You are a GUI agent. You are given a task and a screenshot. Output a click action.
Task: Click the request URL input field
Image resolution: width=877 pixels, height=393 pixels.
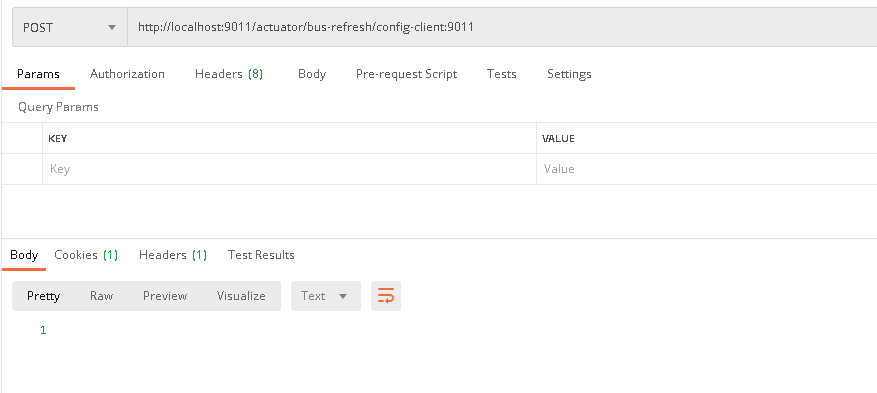click(x=502, y=27)
